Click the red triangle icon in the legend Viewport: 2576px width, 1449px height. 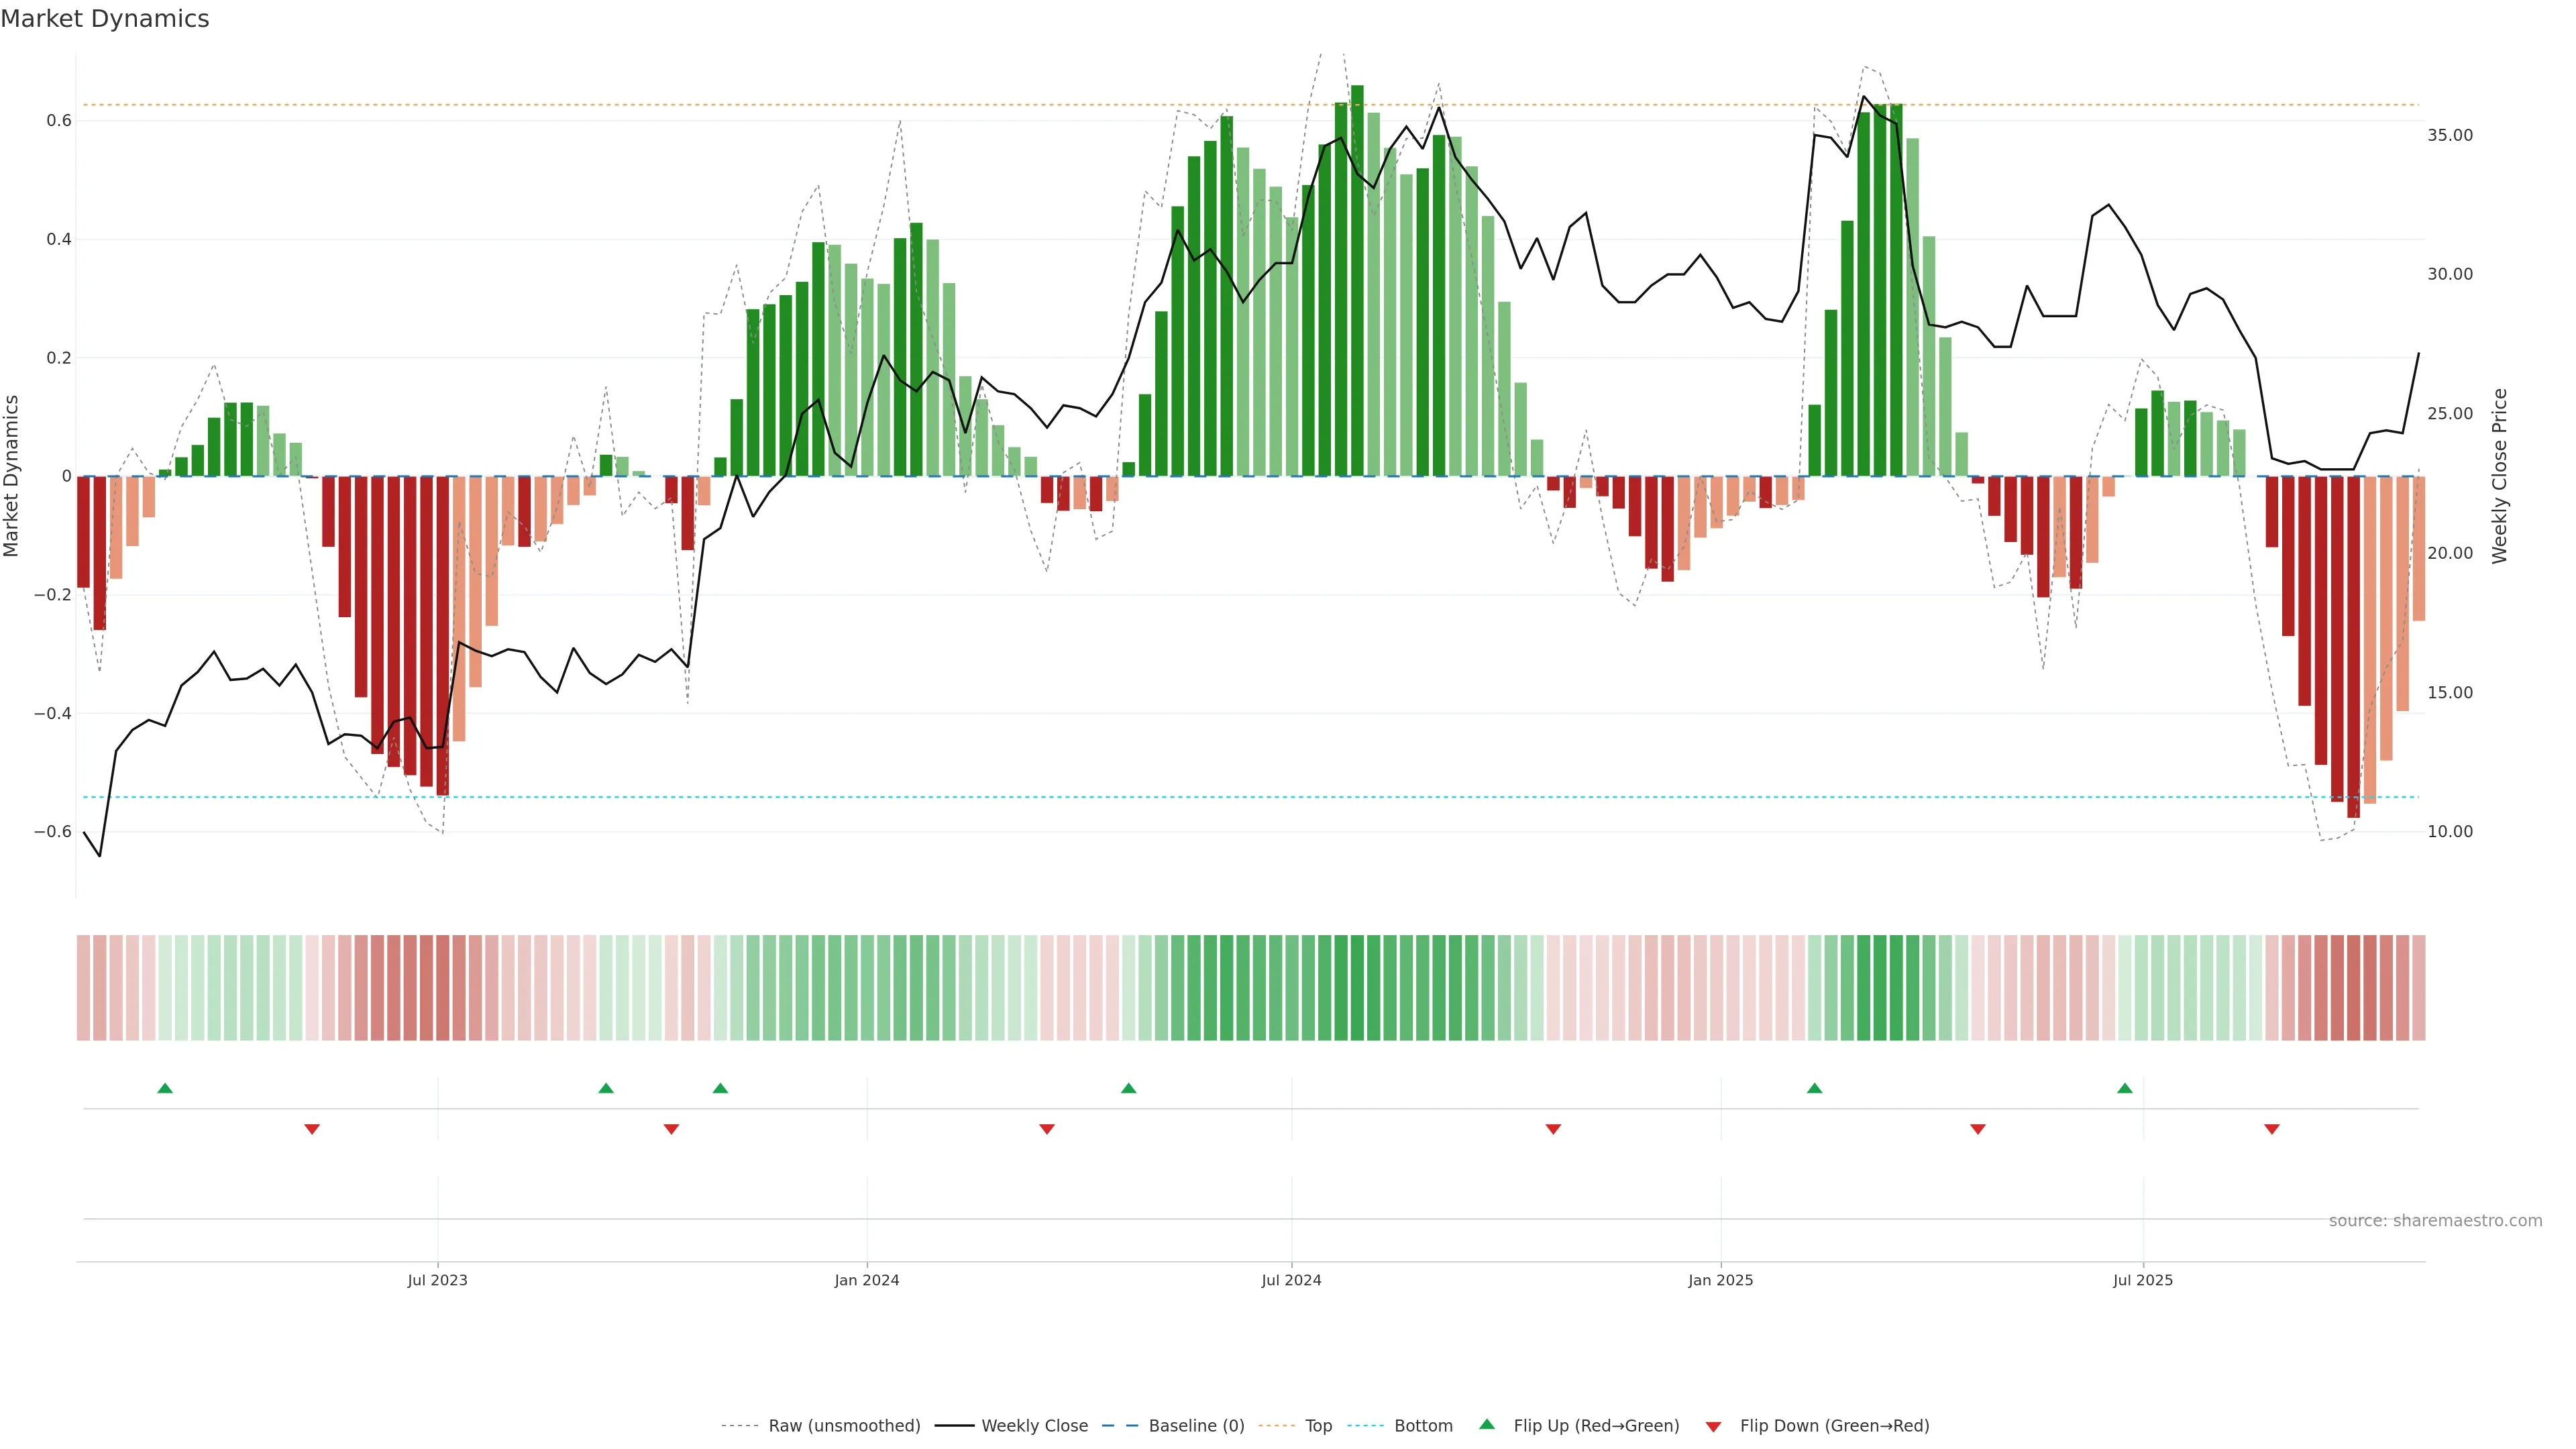(x=1713, y=1427)
